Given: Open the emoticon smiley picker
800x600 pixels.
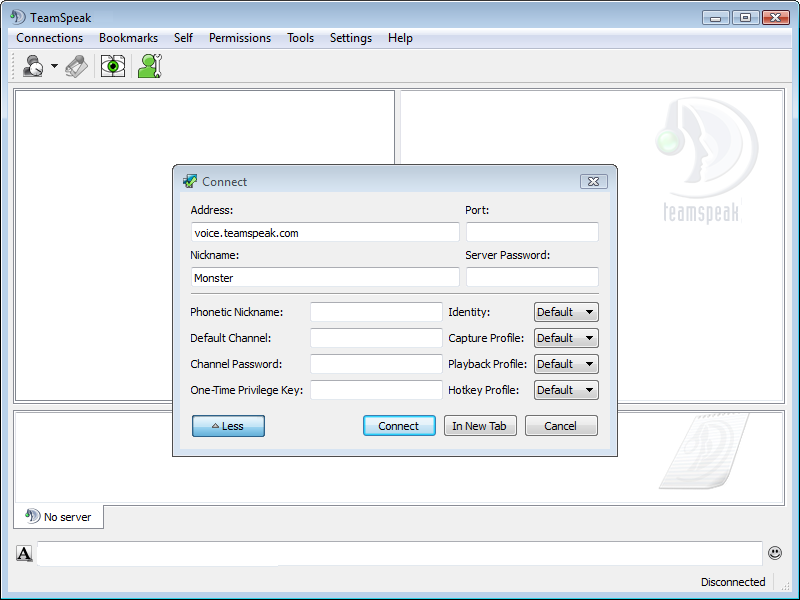Looking at the screenshot, I should [774, 553].
